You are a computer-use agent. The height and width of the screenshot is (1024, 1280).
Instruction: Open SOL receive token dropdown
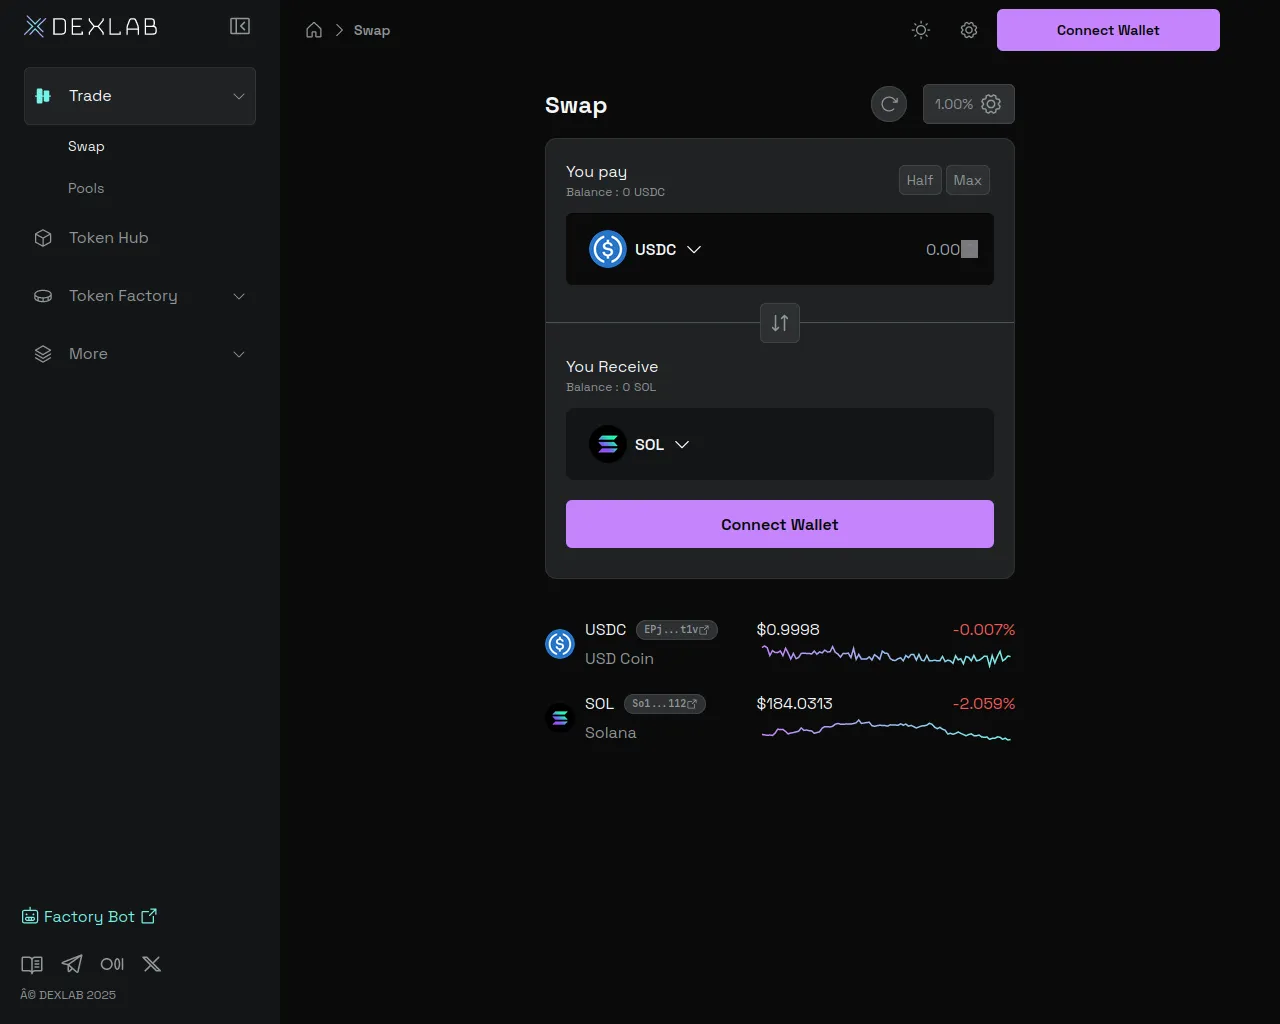[639, 444]
